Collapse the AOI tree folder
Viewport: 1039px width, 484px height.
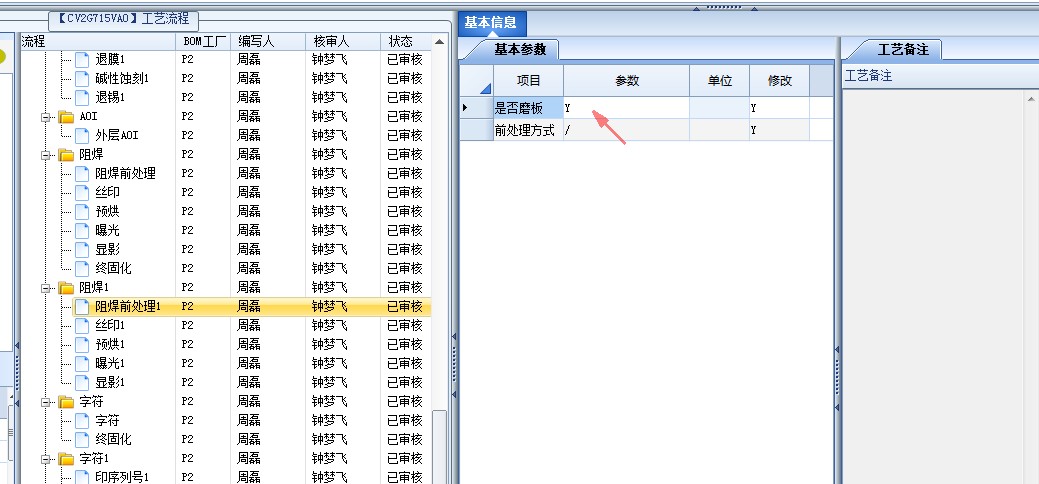[46, 117]
